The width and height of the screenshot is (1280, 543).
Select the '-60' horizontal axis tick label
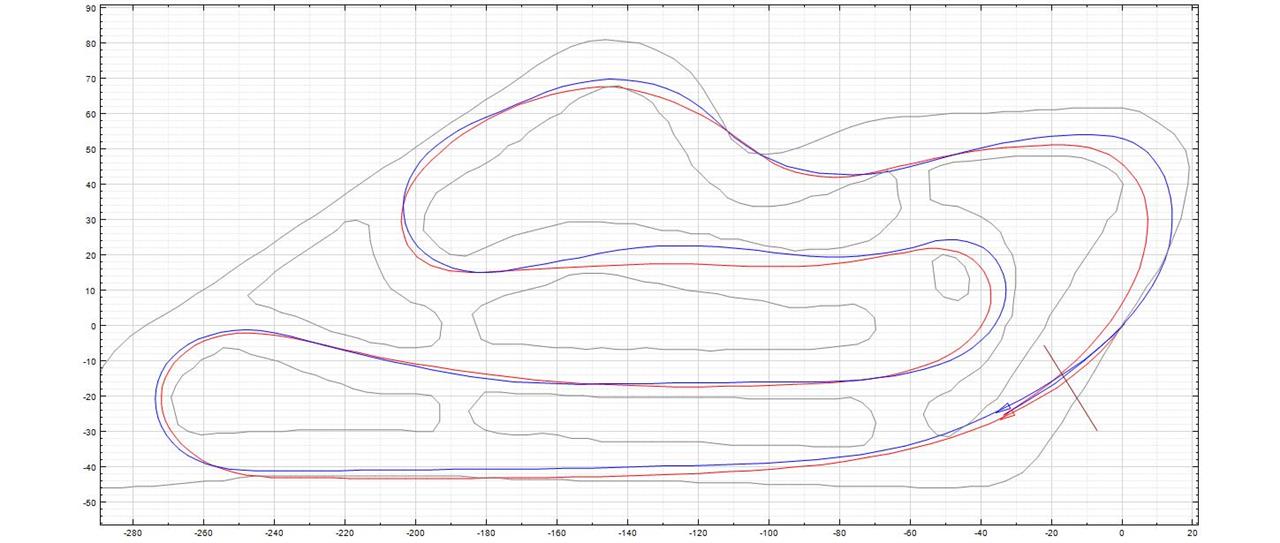click(x=910, y=534)
